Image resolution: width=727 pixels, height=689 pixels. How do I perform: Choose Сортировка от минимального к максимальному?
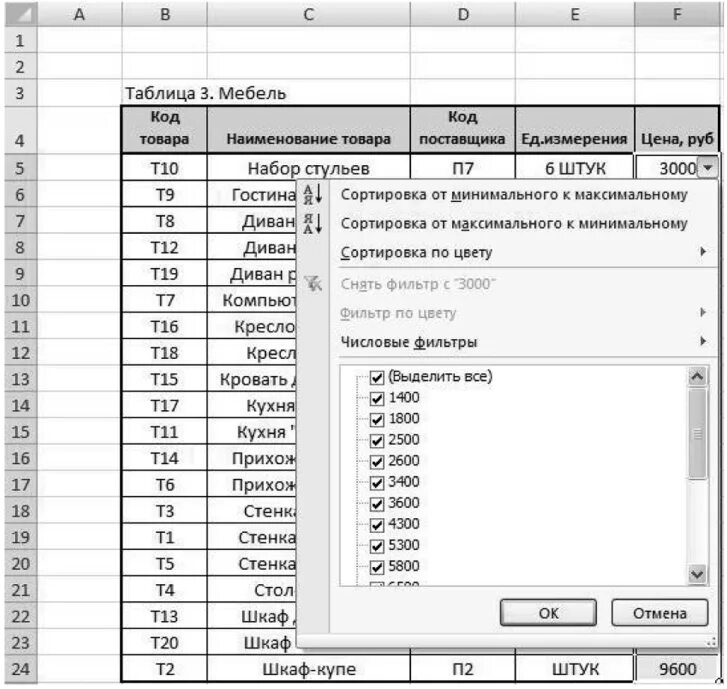[x=514, y=195]
